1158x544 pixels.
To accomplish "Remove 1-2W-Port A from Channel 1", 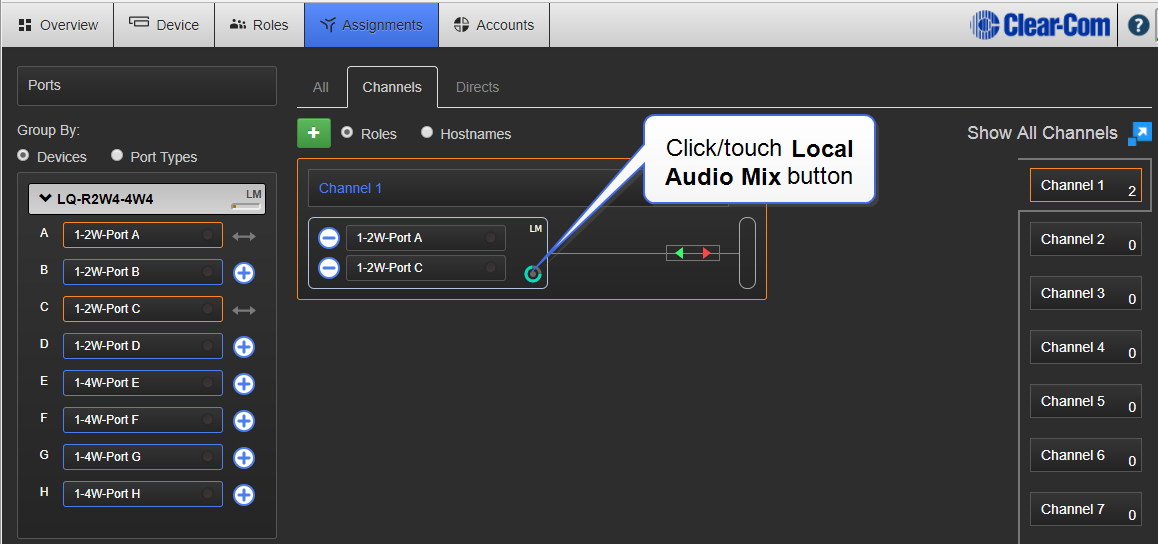I will pyautogui.click(x=328, y=238).
